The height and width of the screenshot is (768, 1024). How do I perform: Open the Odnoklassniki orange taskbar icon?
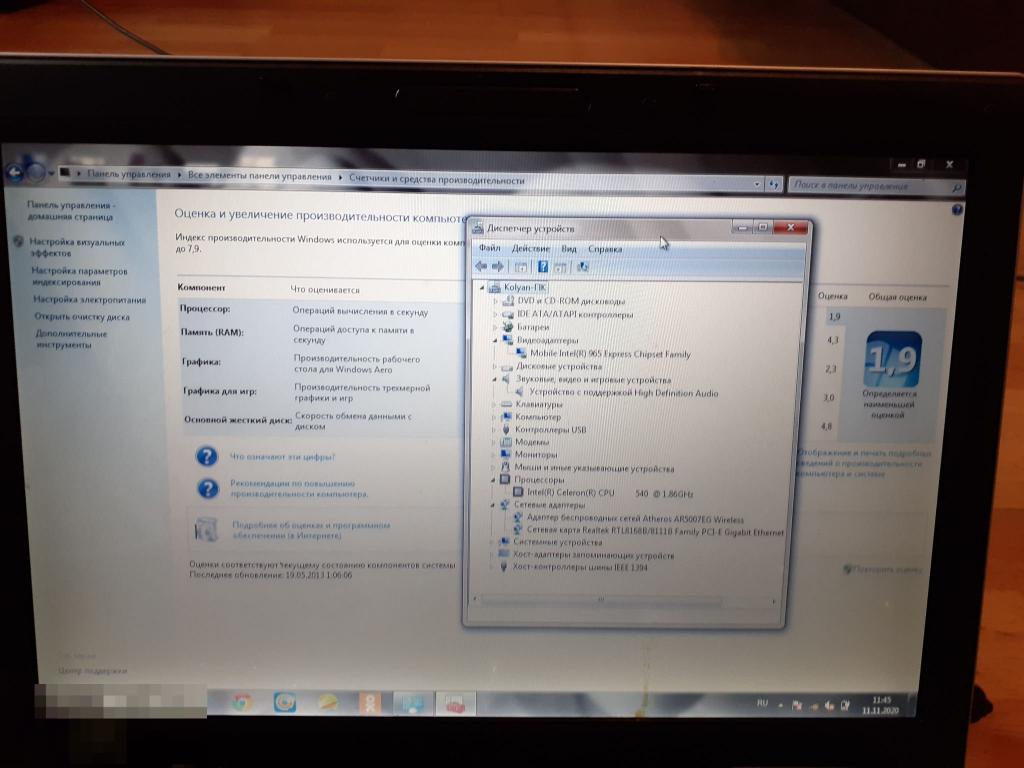point(370,703)
